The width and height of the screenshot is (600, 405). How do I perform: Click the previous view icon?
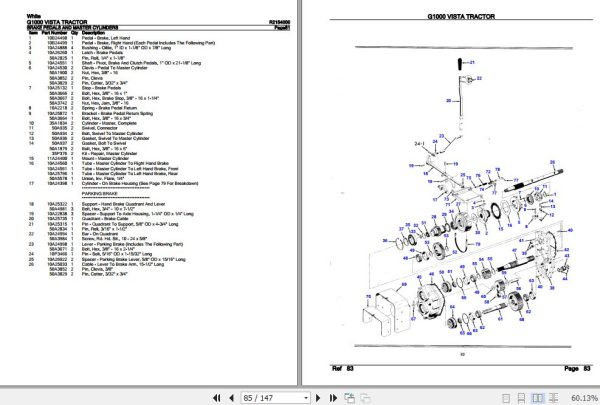click(x=349, y=398)
